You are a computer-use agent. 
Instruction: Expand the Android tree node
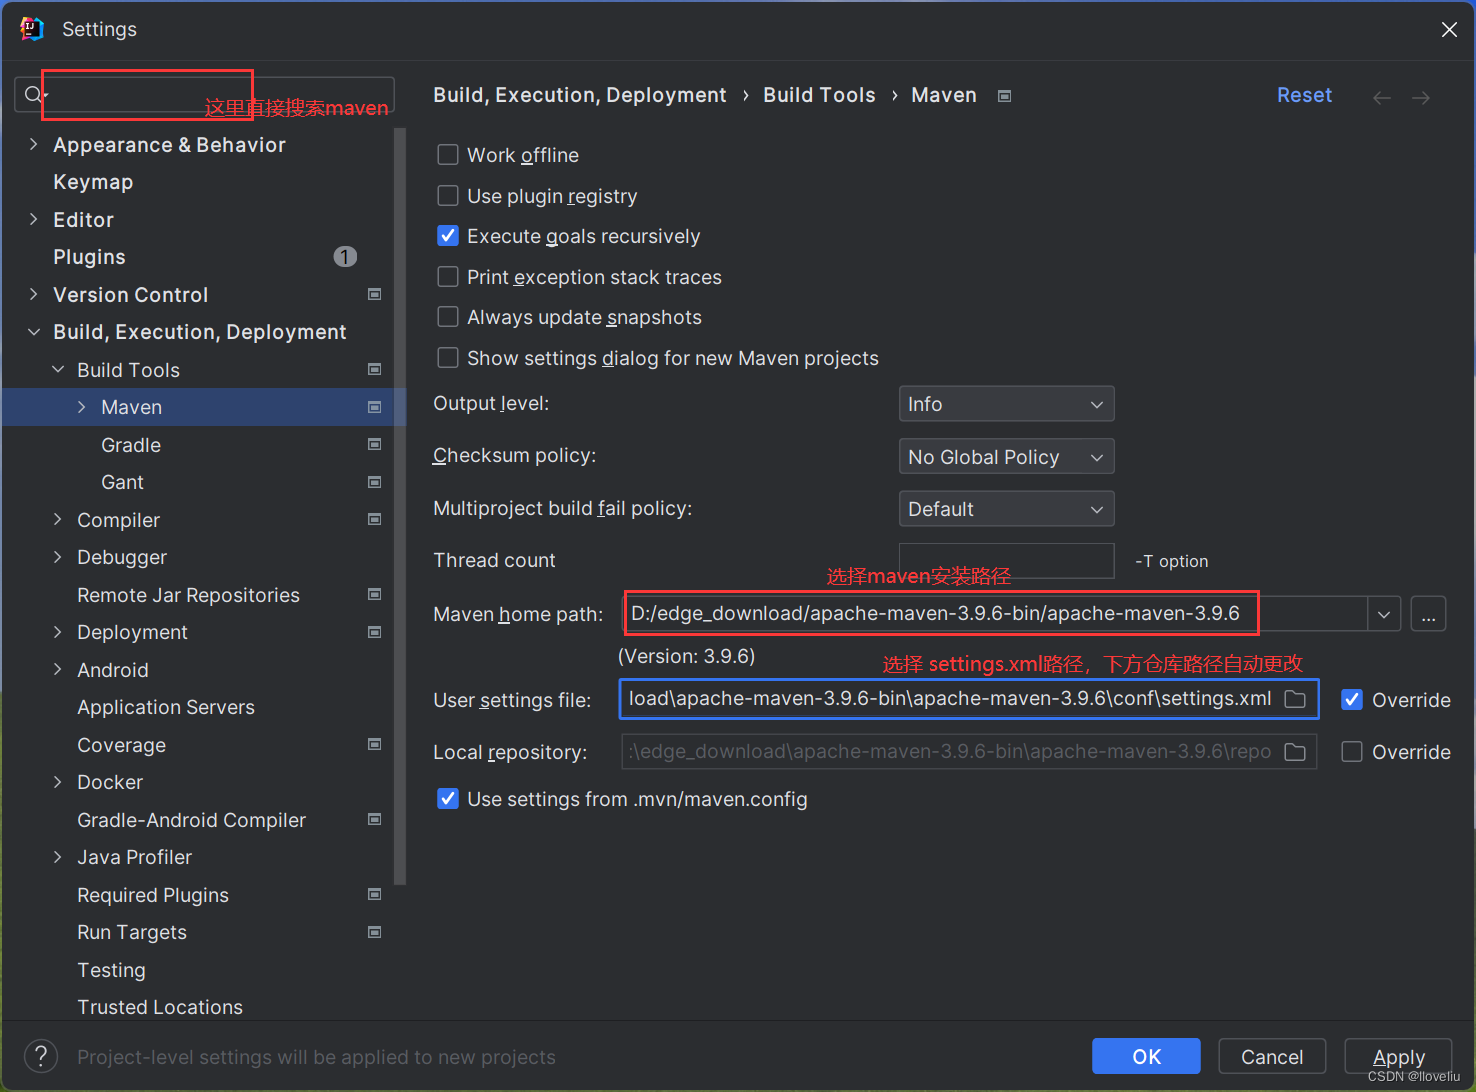click(x=58, y=669)
